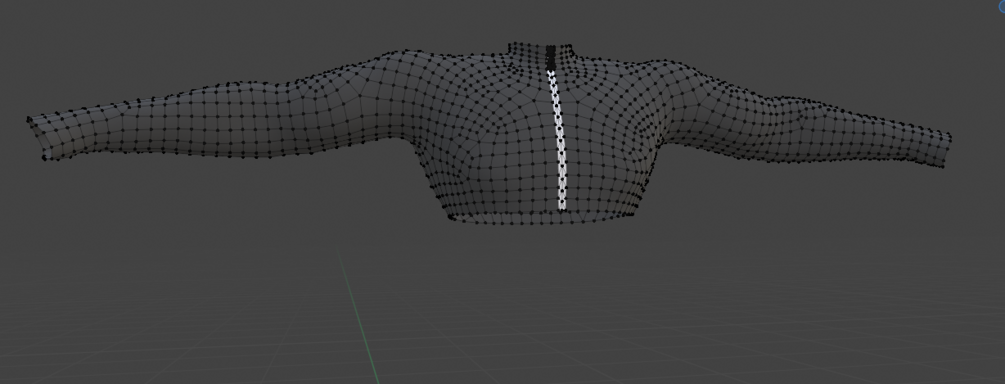Click the left sleeve cuff opening
This screenshot has width=1005, height=384.
tap(36, 138)
